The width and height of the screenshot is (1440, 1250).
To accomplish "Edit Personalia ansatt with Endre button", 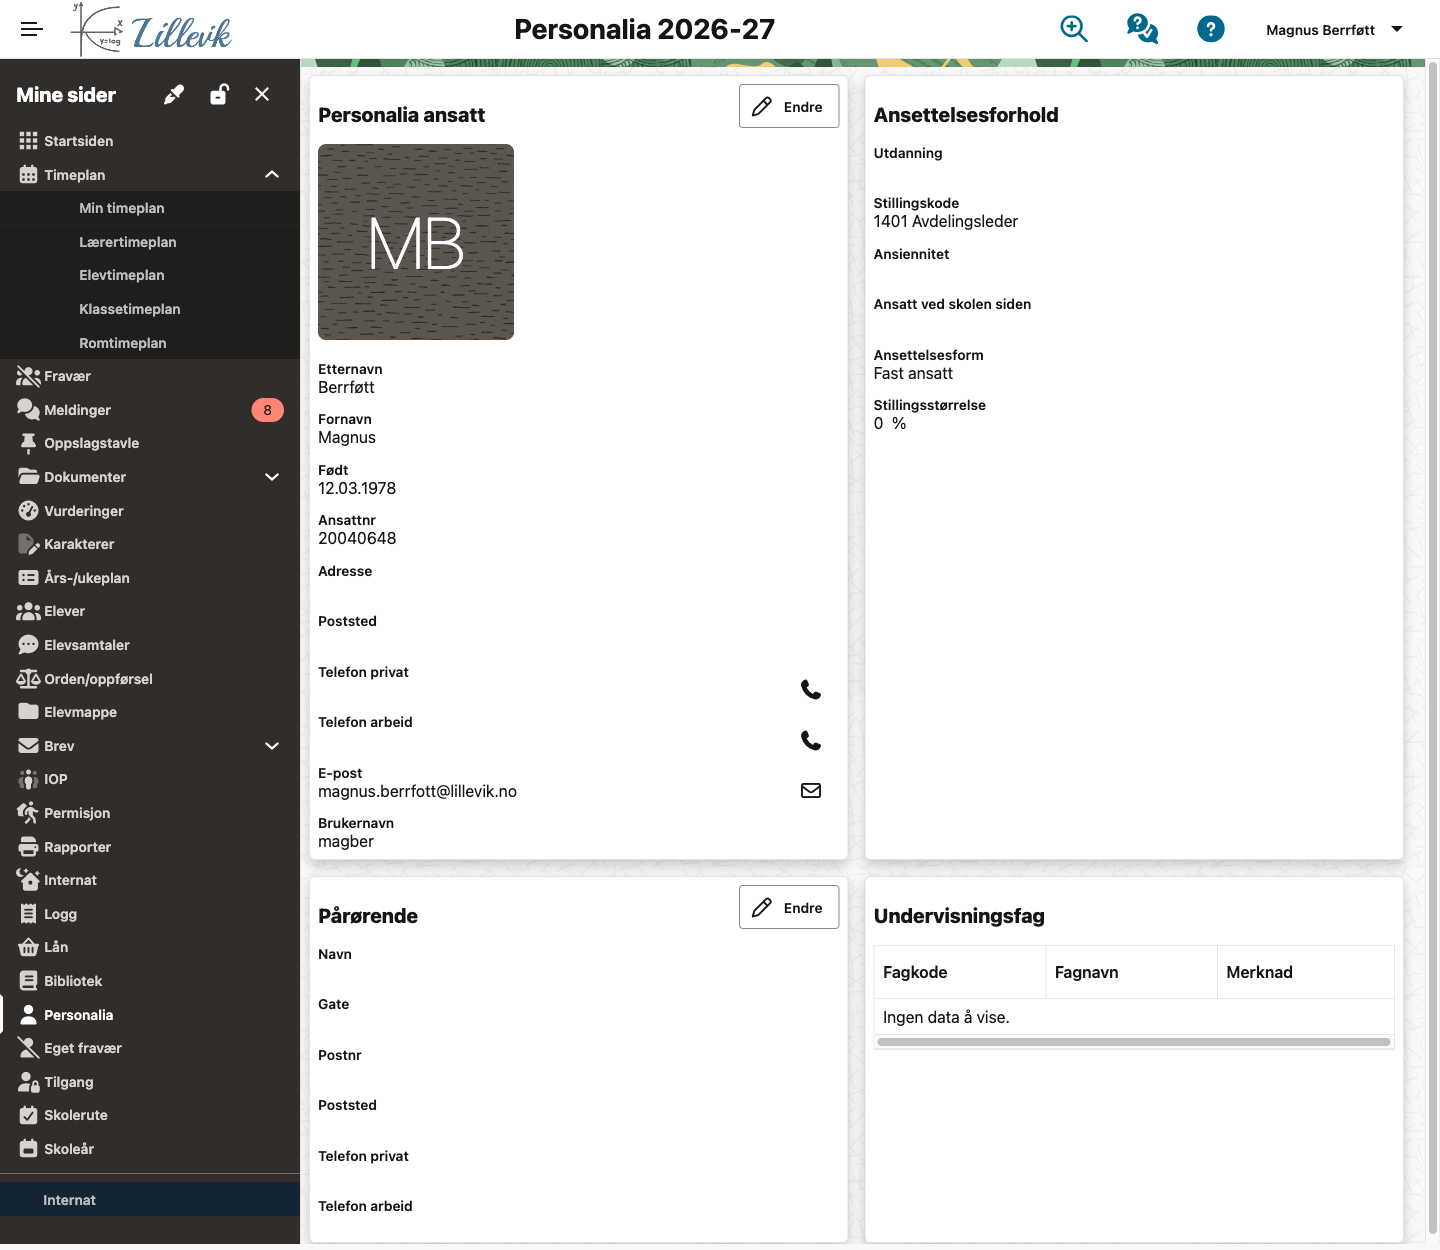I will tap(789, 106).
